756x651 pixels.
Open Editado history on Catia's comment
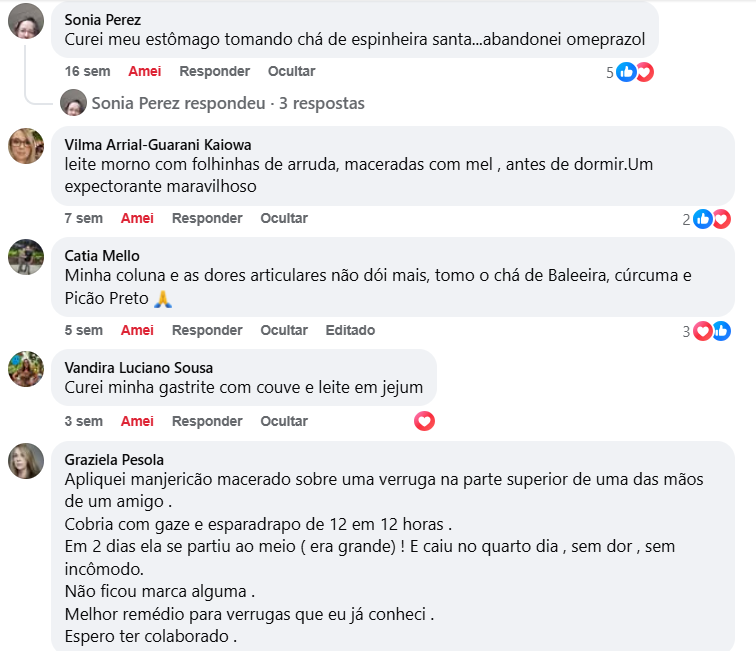coord(350,330)
